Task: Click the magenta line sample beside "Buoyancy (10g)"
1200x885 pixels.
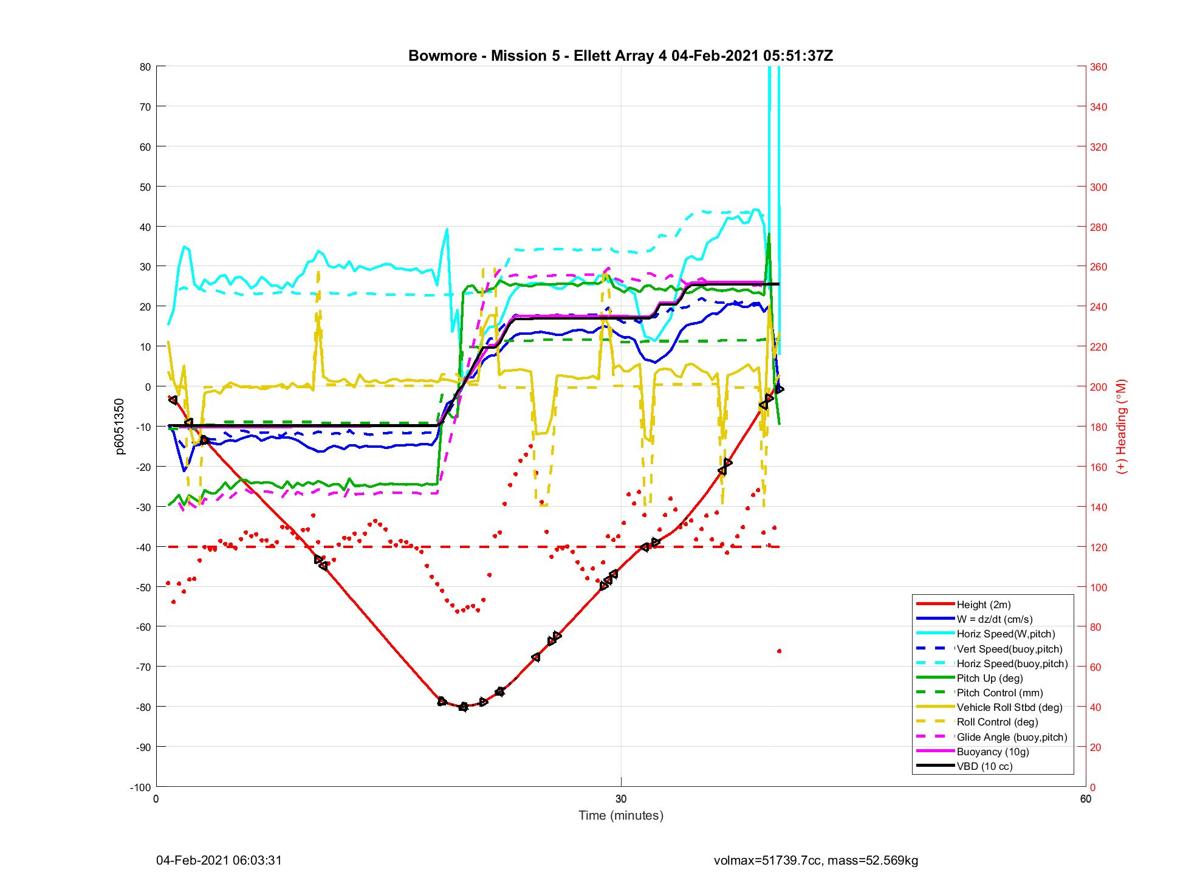Action: [934, 751]
